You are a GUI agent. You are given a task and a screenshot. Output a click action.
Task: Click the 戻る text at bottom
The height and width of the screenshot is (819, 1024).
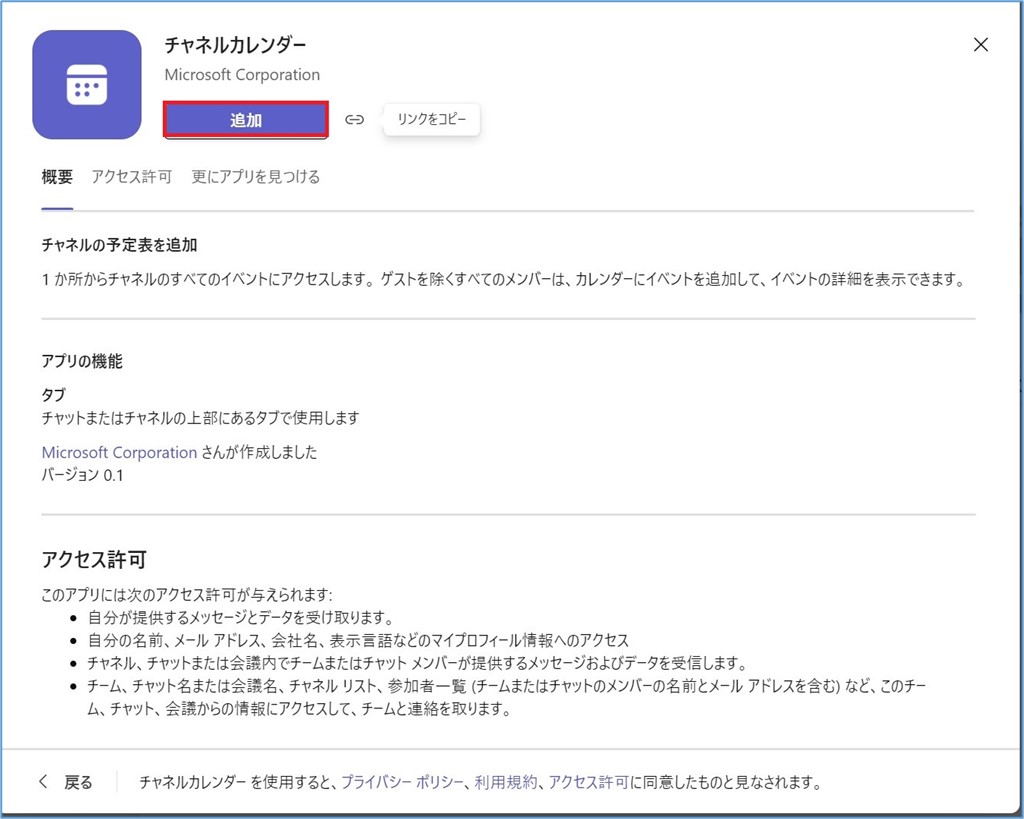pos(79,782)
